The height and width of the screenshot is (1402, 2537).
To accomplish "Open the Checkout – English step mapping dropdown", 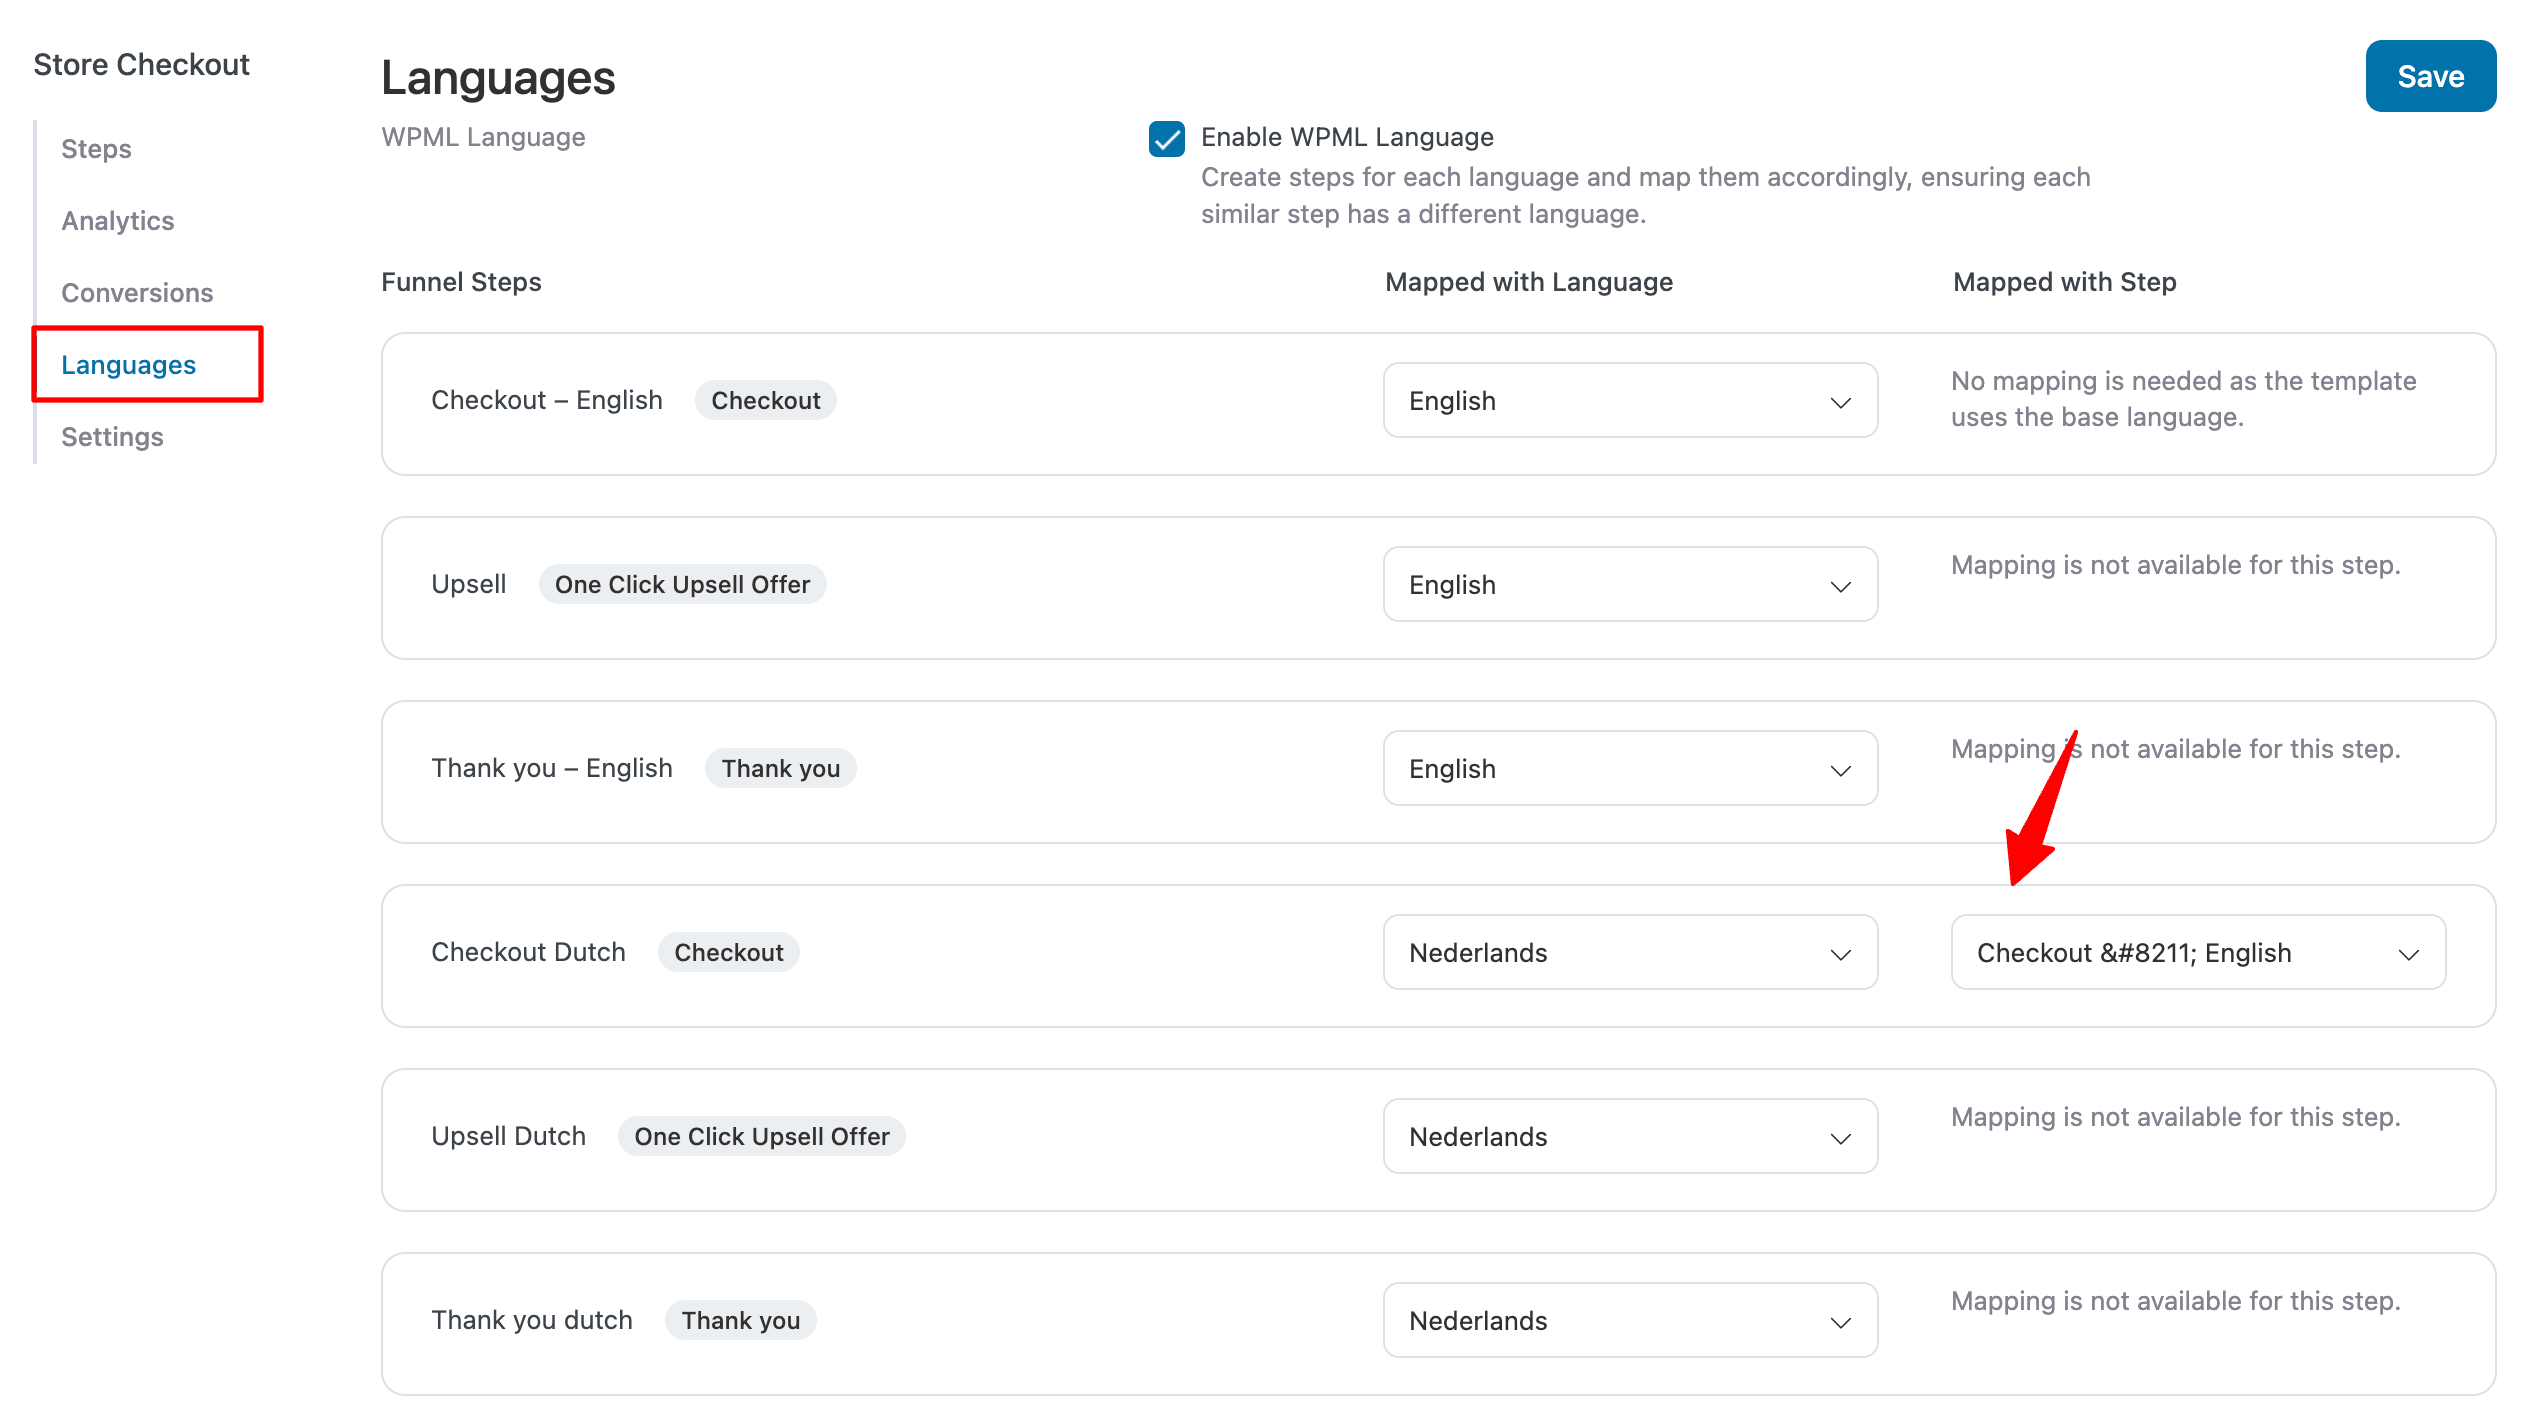I will pos(2196,952).
